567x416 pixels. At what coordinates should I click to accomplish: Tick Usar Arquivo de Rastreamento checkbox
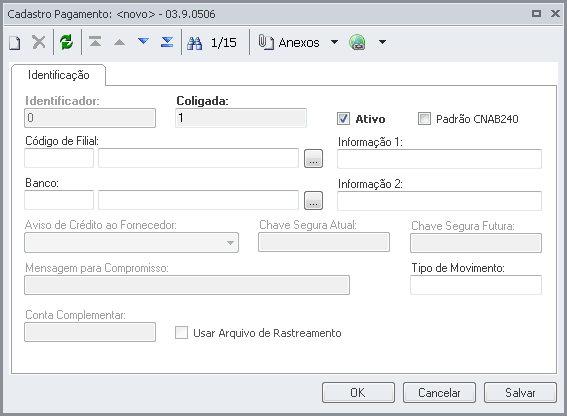coord(181,333)
